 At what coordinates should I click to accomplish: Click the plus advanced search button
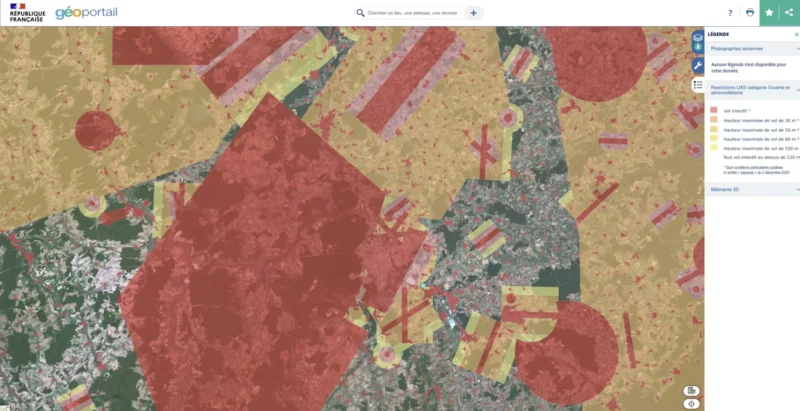tap(473, 13)
